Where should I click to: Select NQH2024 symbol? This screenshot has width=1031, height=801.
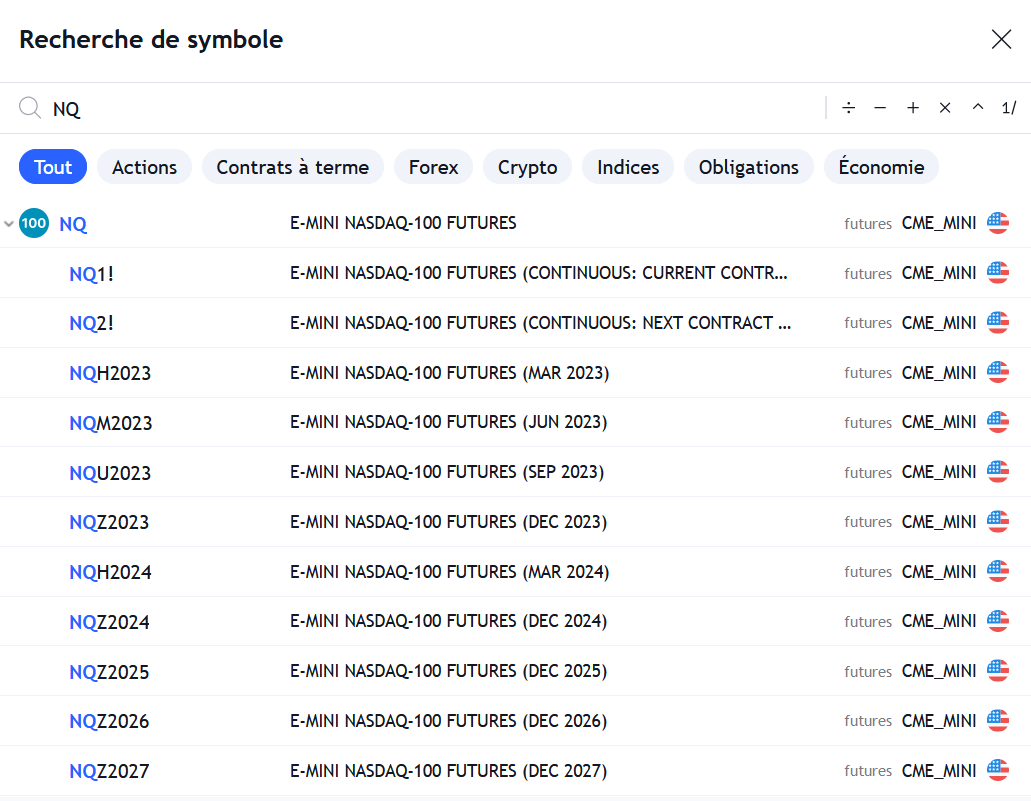coord(110,572)
